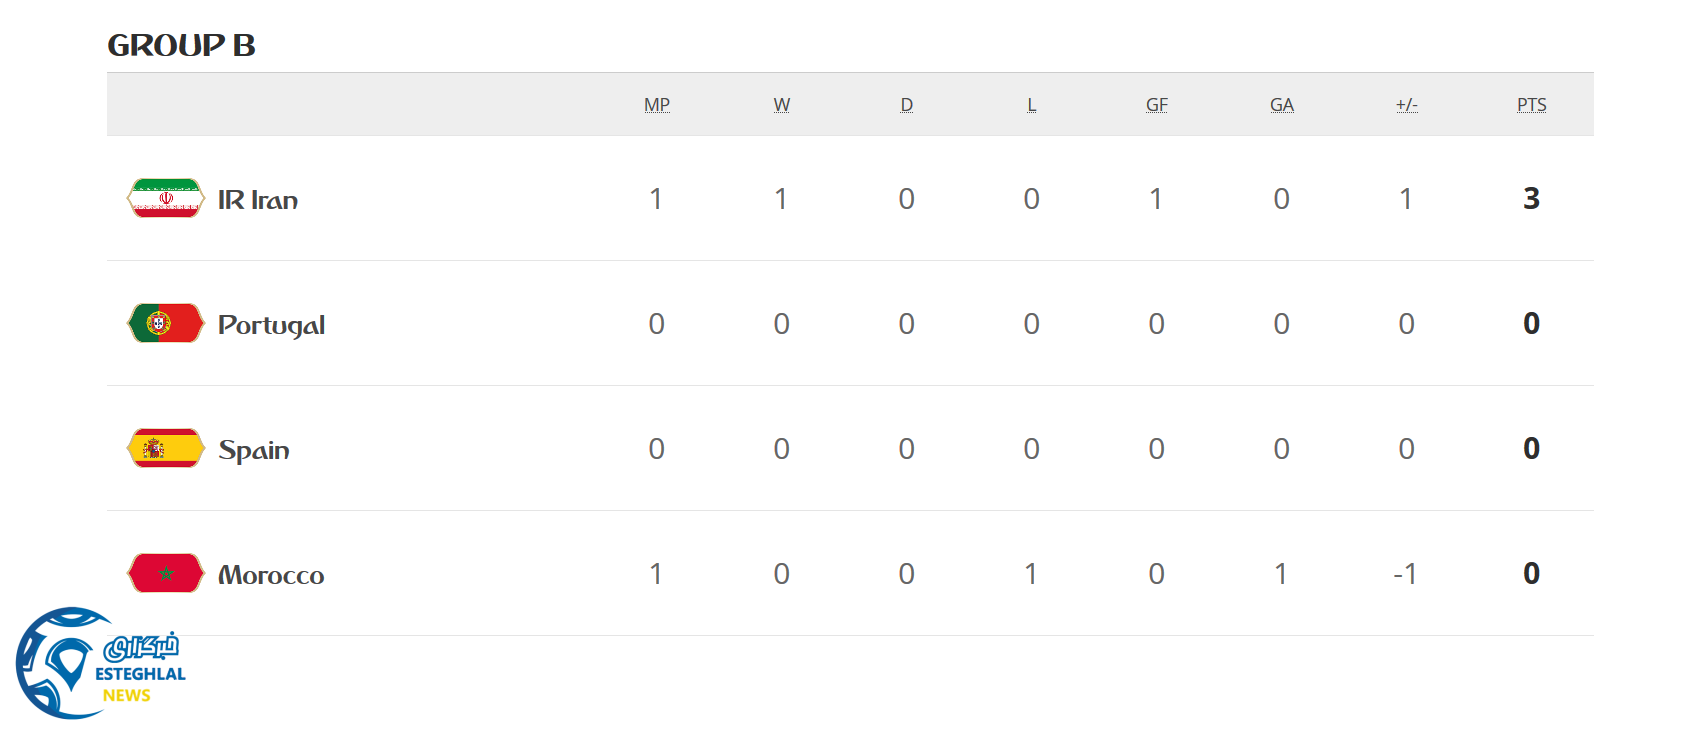Click IR Iran's points value 3
1702x747 pixels.
tap(1531, 198)
